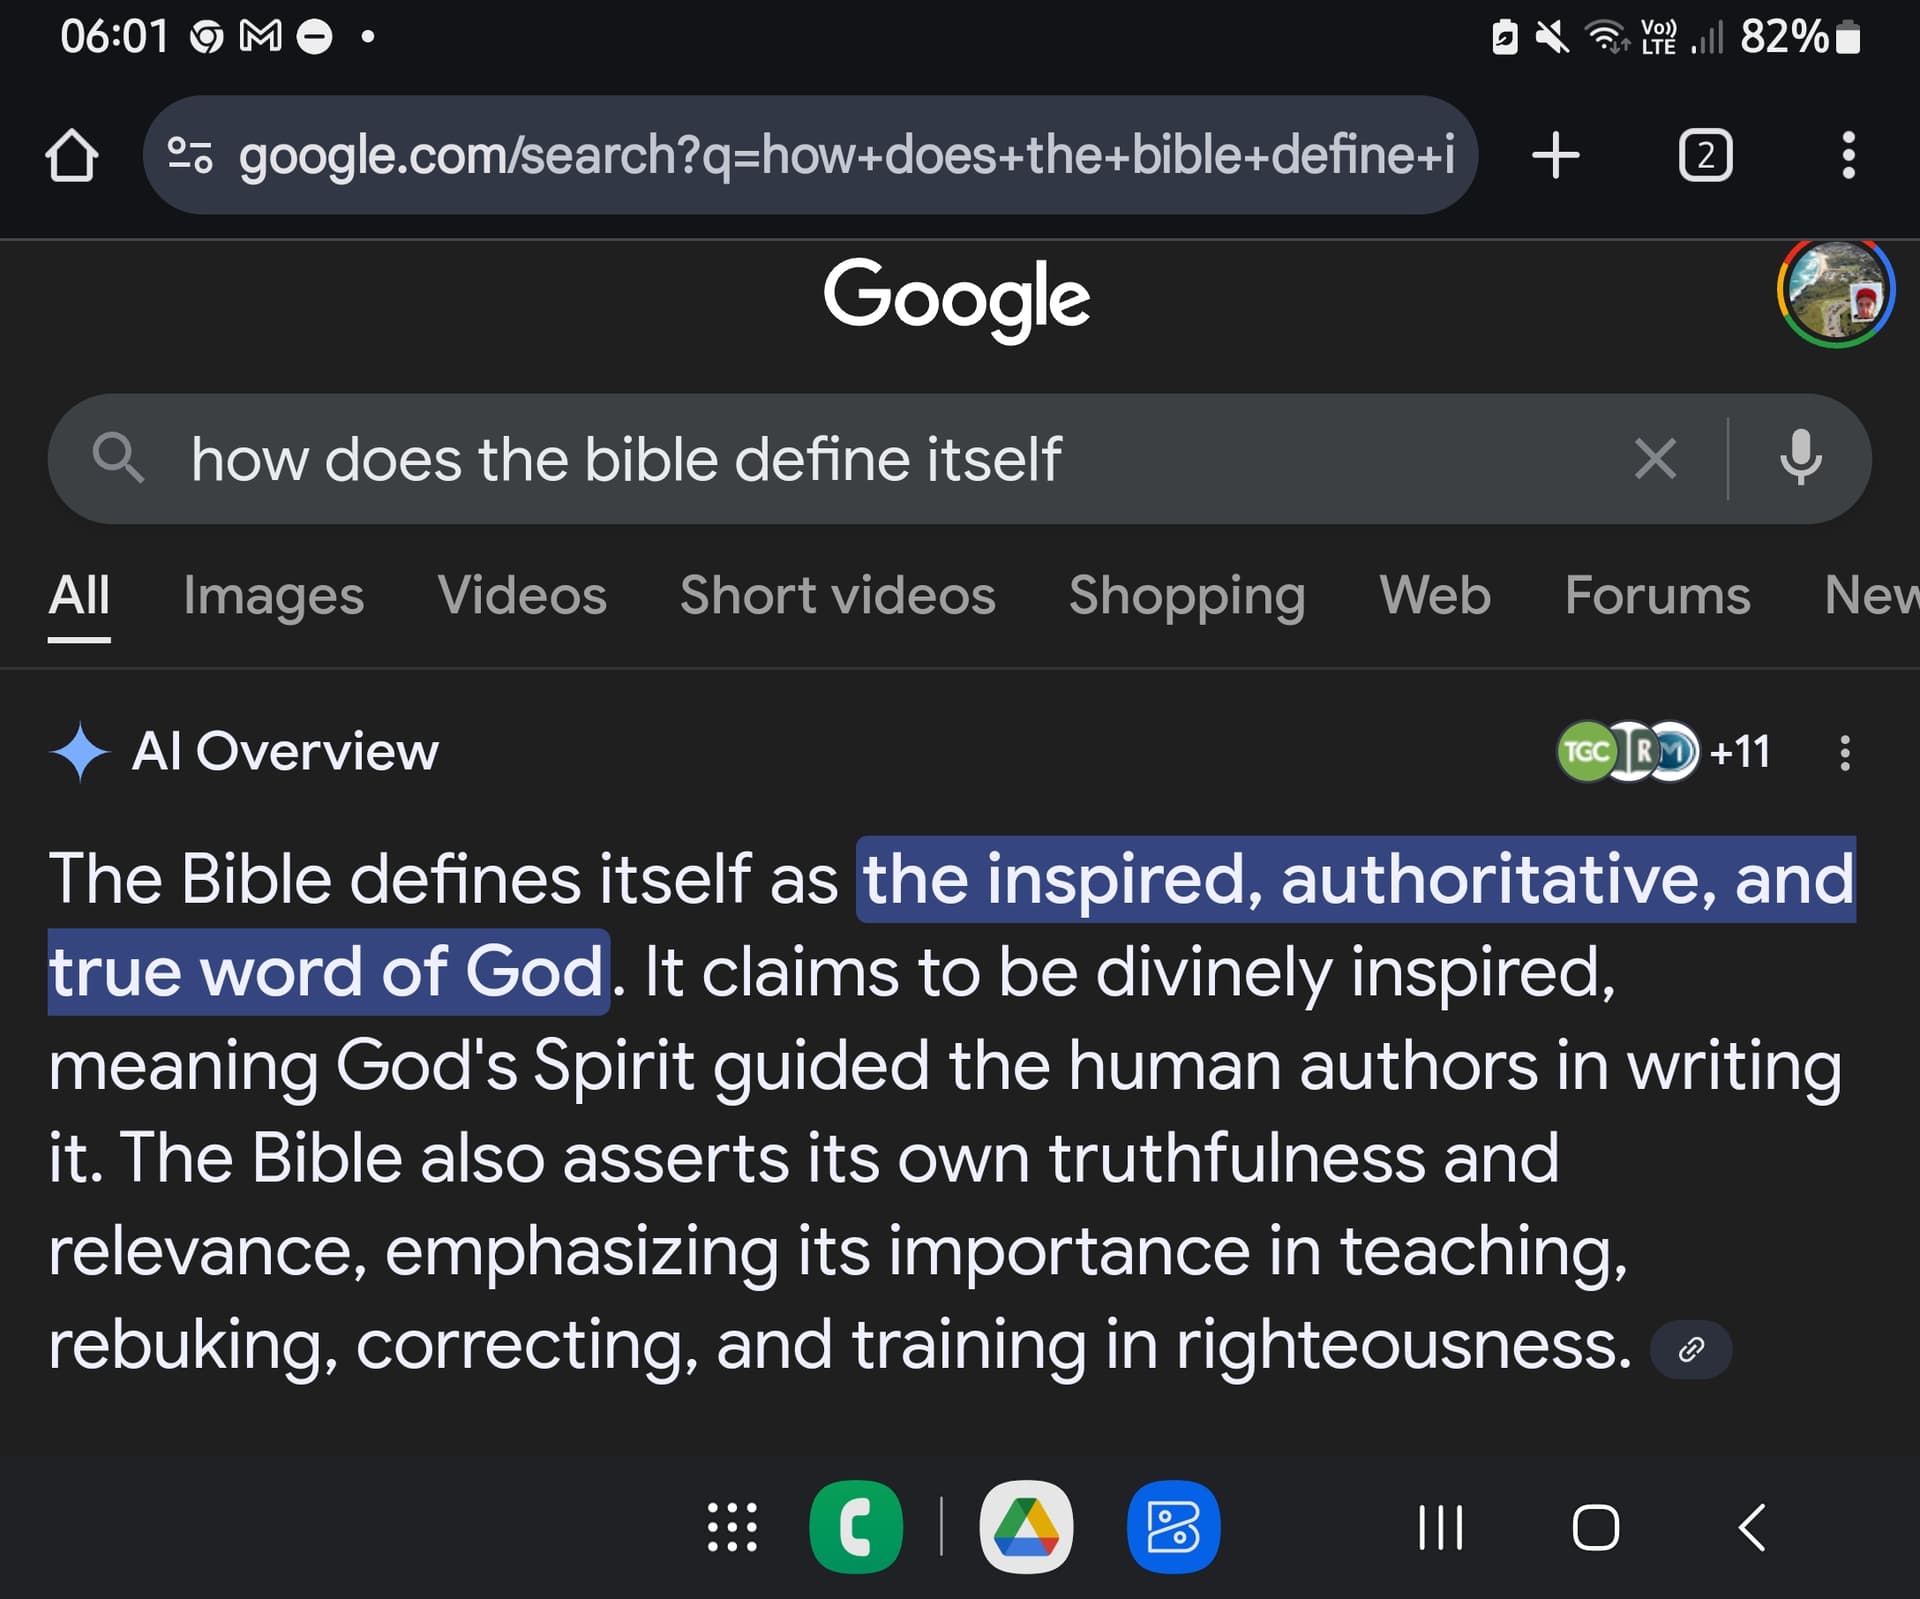1920x1599 pixels.
Task: Open the app drawer grid icon
Action: tap(732, 1527)
